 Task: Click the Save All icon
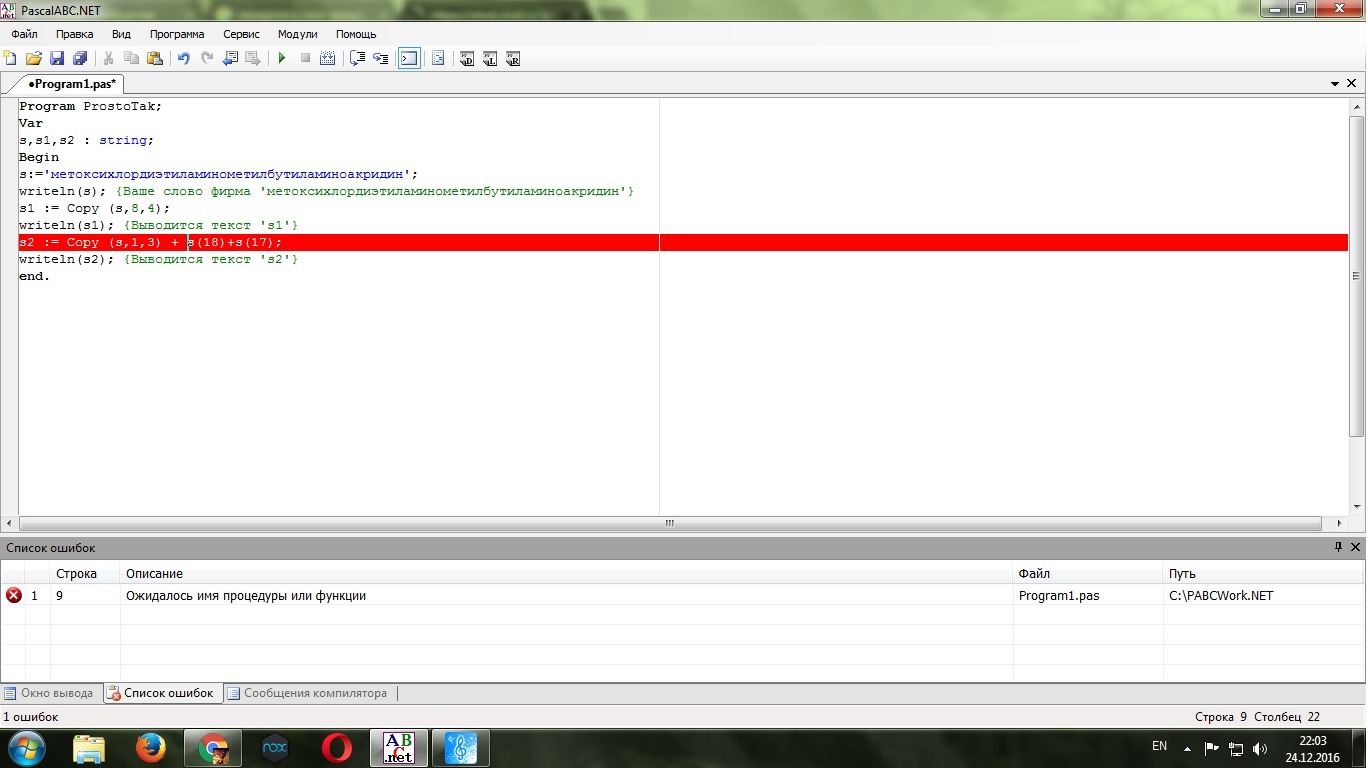tap(80, 59)
